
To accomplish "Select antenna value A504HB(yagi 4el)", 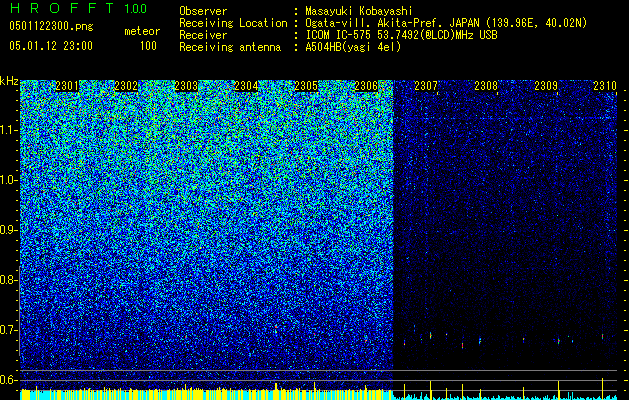I will (x=353, y=47).
